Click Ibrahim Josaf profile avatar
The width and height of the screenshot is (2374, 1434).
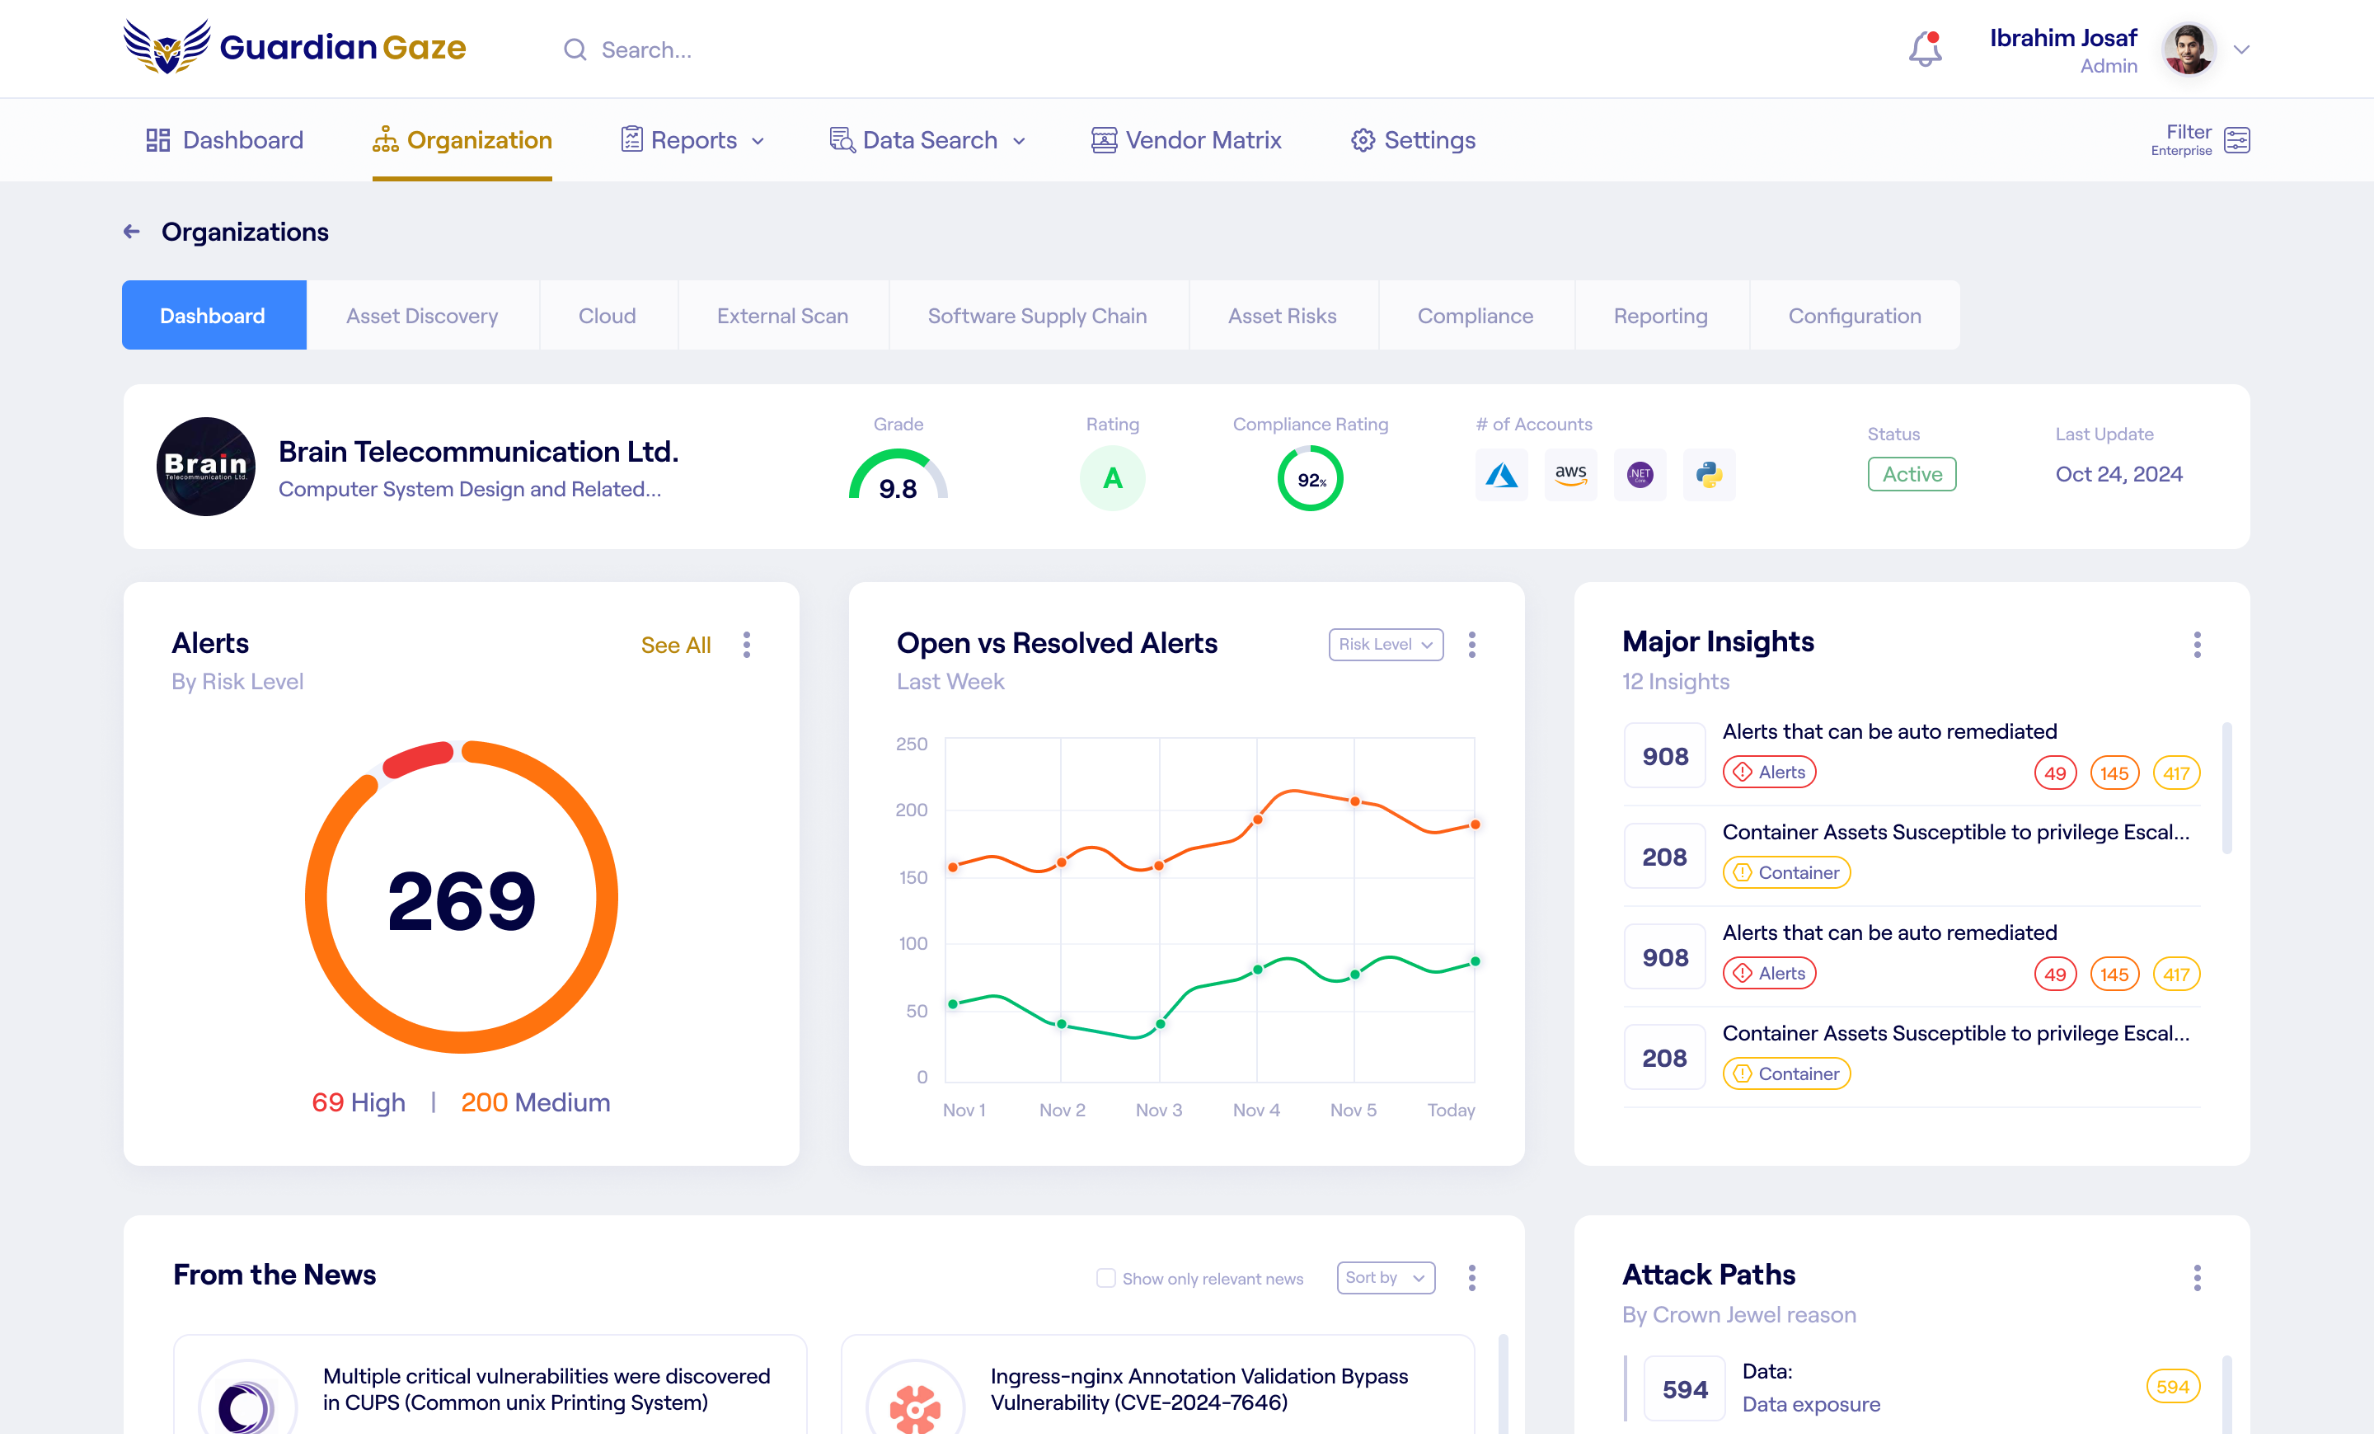click(x=2188, y=49)
